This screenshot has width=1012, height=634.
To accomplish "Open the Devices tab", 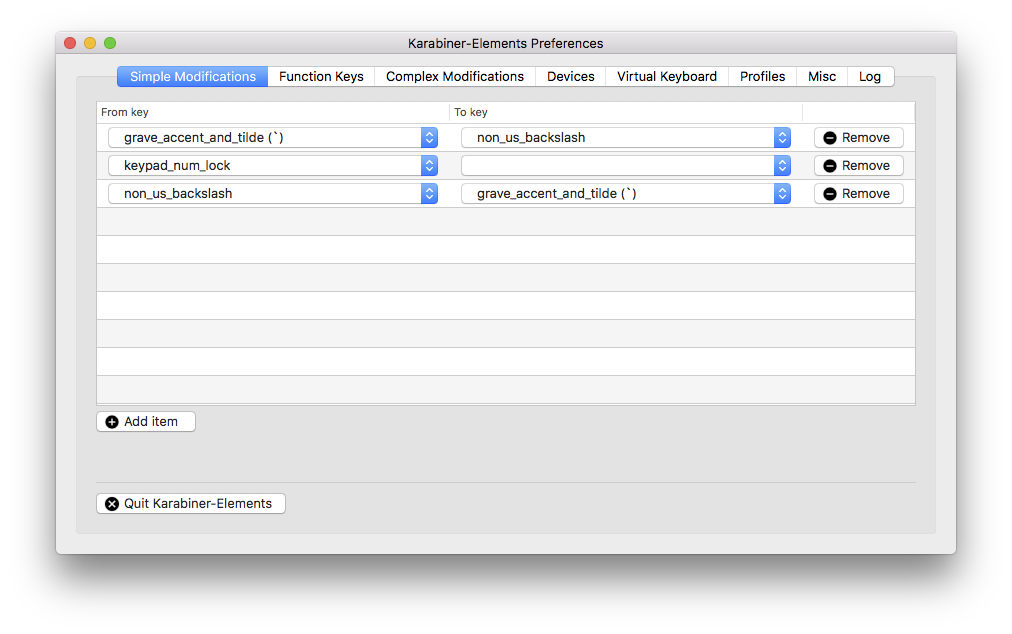I will coord(570,76).
